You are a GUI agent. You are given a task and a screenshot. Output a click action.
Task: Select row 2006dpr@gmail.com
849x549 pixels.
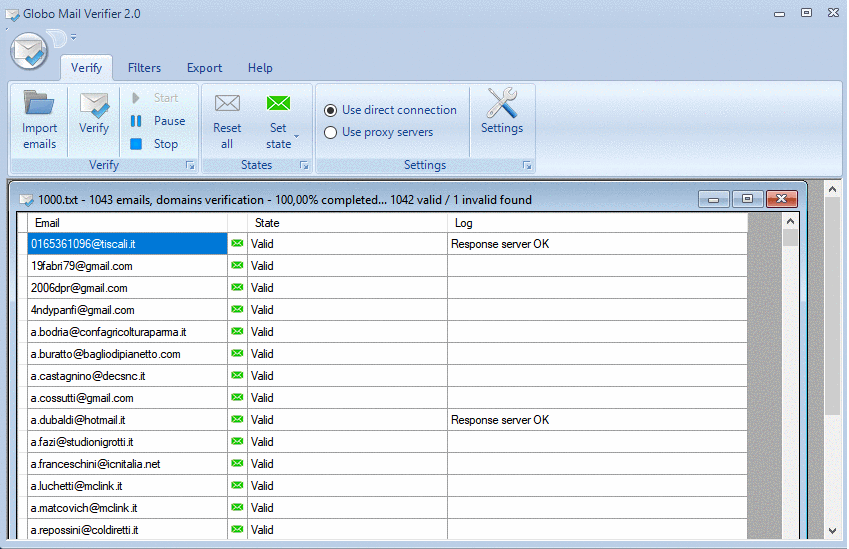point(127,288)
